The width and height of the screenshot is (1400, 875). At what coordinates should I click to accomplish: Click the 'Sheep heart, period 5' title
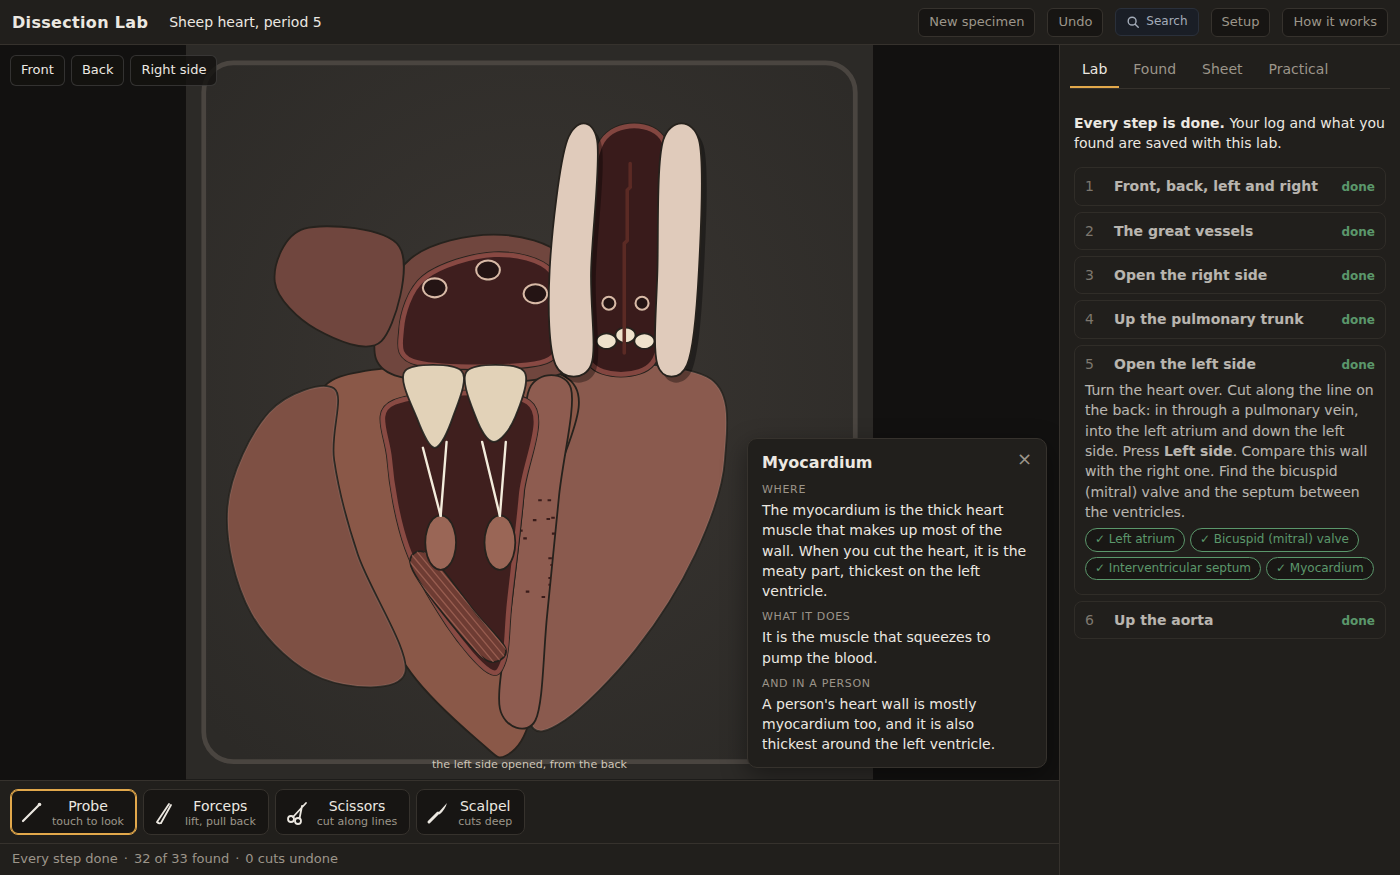[245, 22]
